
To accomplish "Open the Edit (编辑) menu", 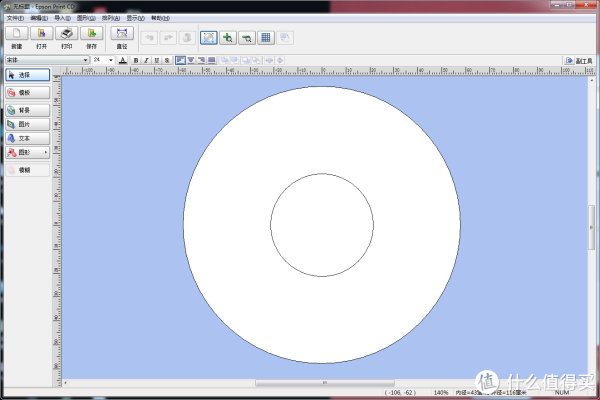I will (39, 18).
